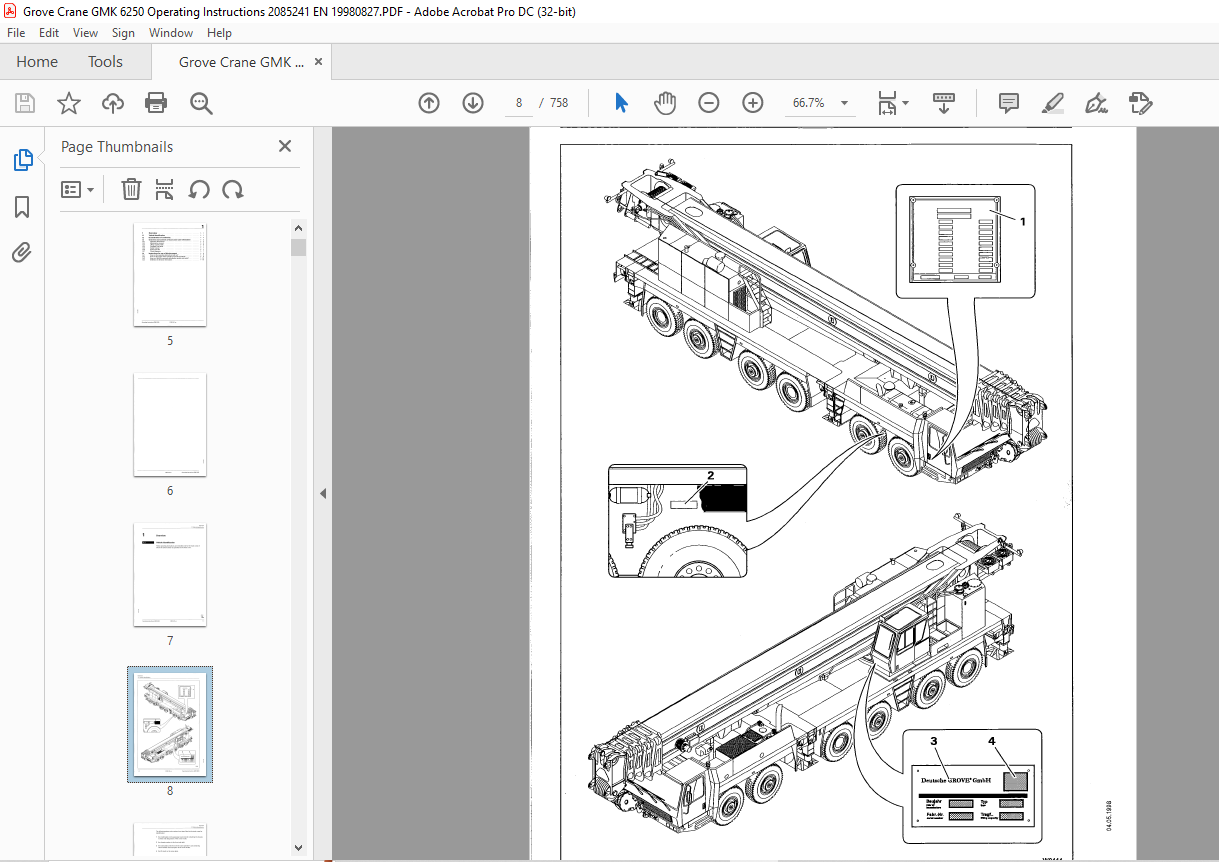1219x862 pixels.
Task: Insert page break tool in thumbnails
Action: coord(165,189)
